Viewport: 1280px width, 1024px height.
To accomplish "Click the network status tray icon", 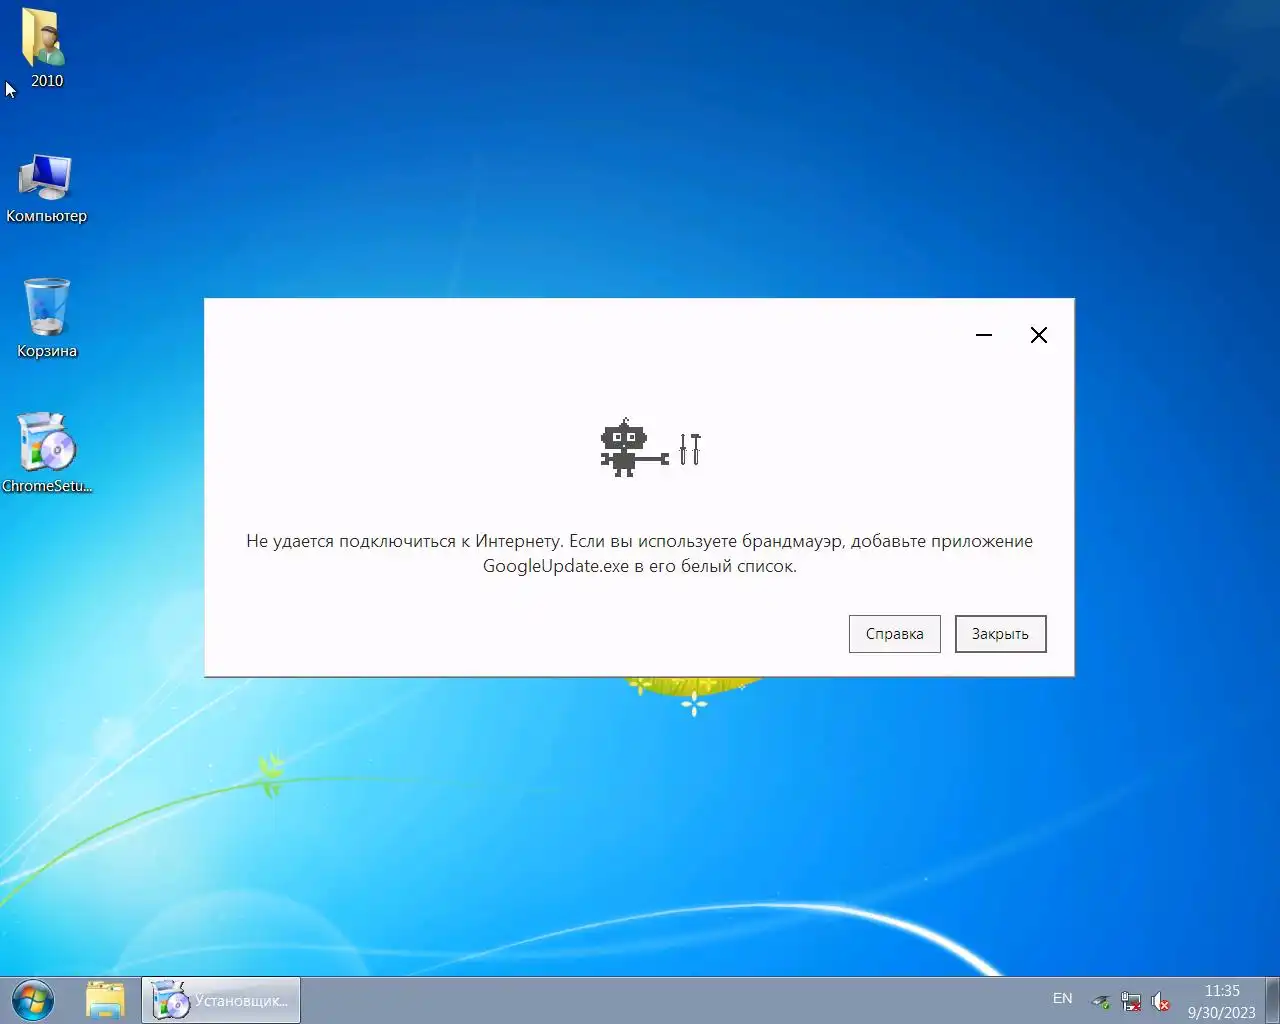I will [x=1131, y=1001].
